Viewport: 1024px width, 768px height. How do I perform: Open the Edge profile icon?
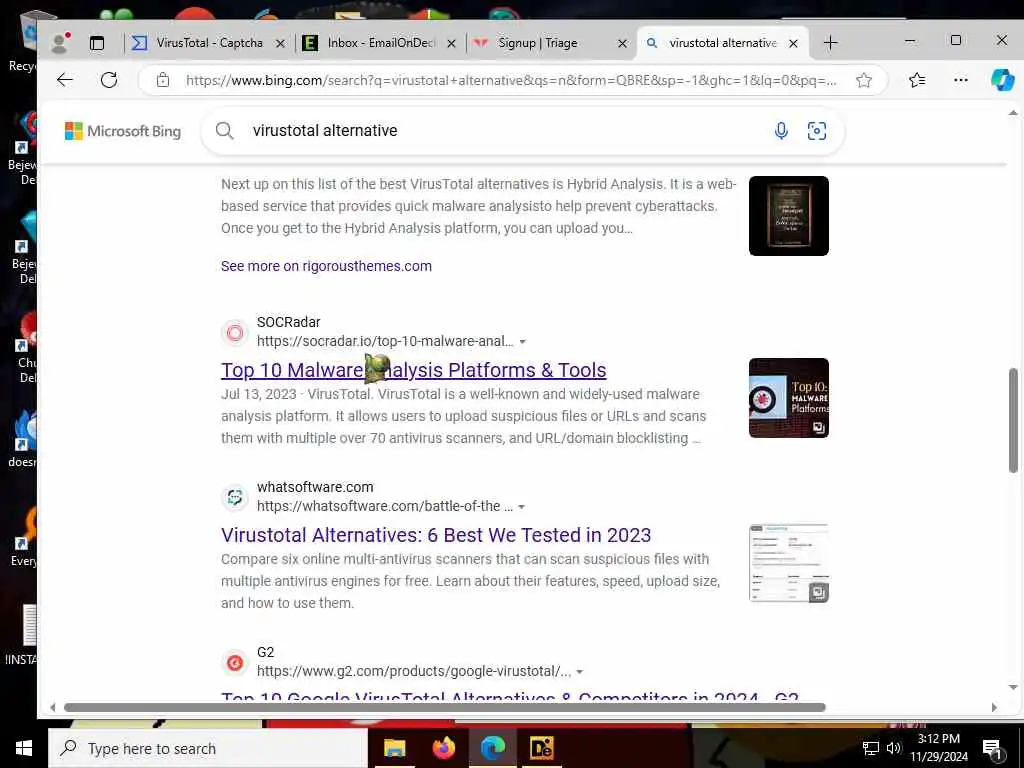60,43
